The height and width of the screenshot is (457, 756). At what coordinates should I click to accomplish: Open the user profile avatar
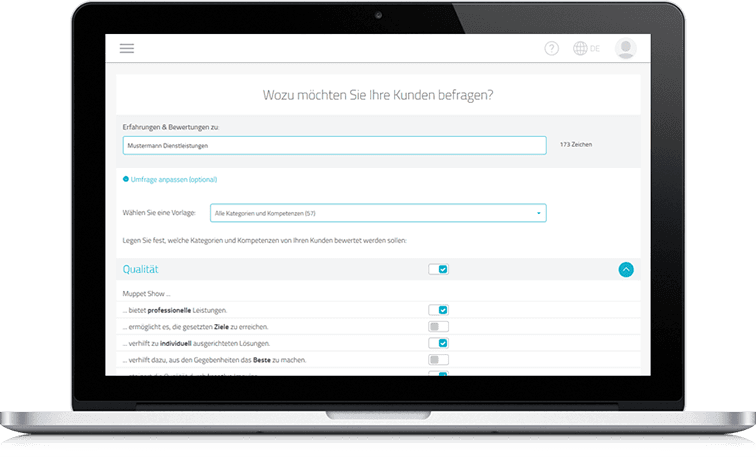pos(625,49)
